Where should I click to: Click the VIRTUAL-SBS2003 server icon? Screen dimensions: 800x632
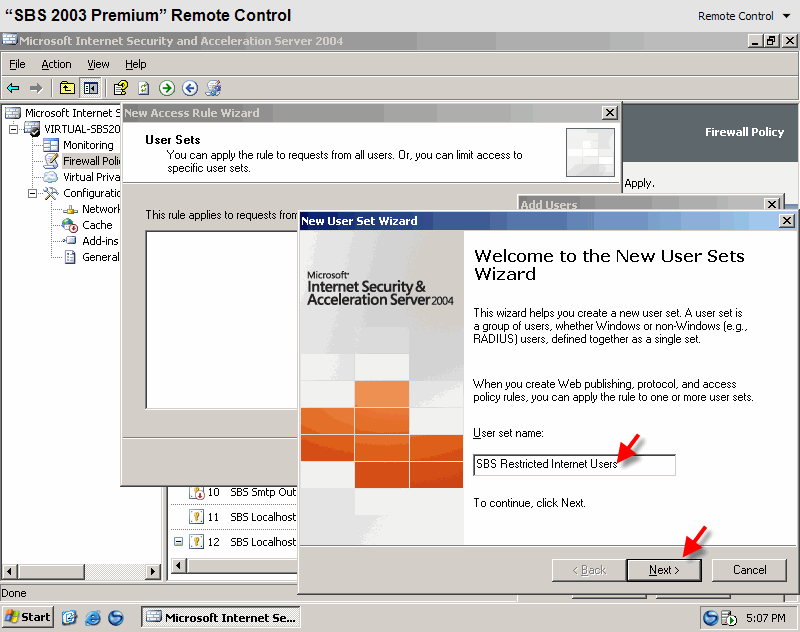point(32,129)
